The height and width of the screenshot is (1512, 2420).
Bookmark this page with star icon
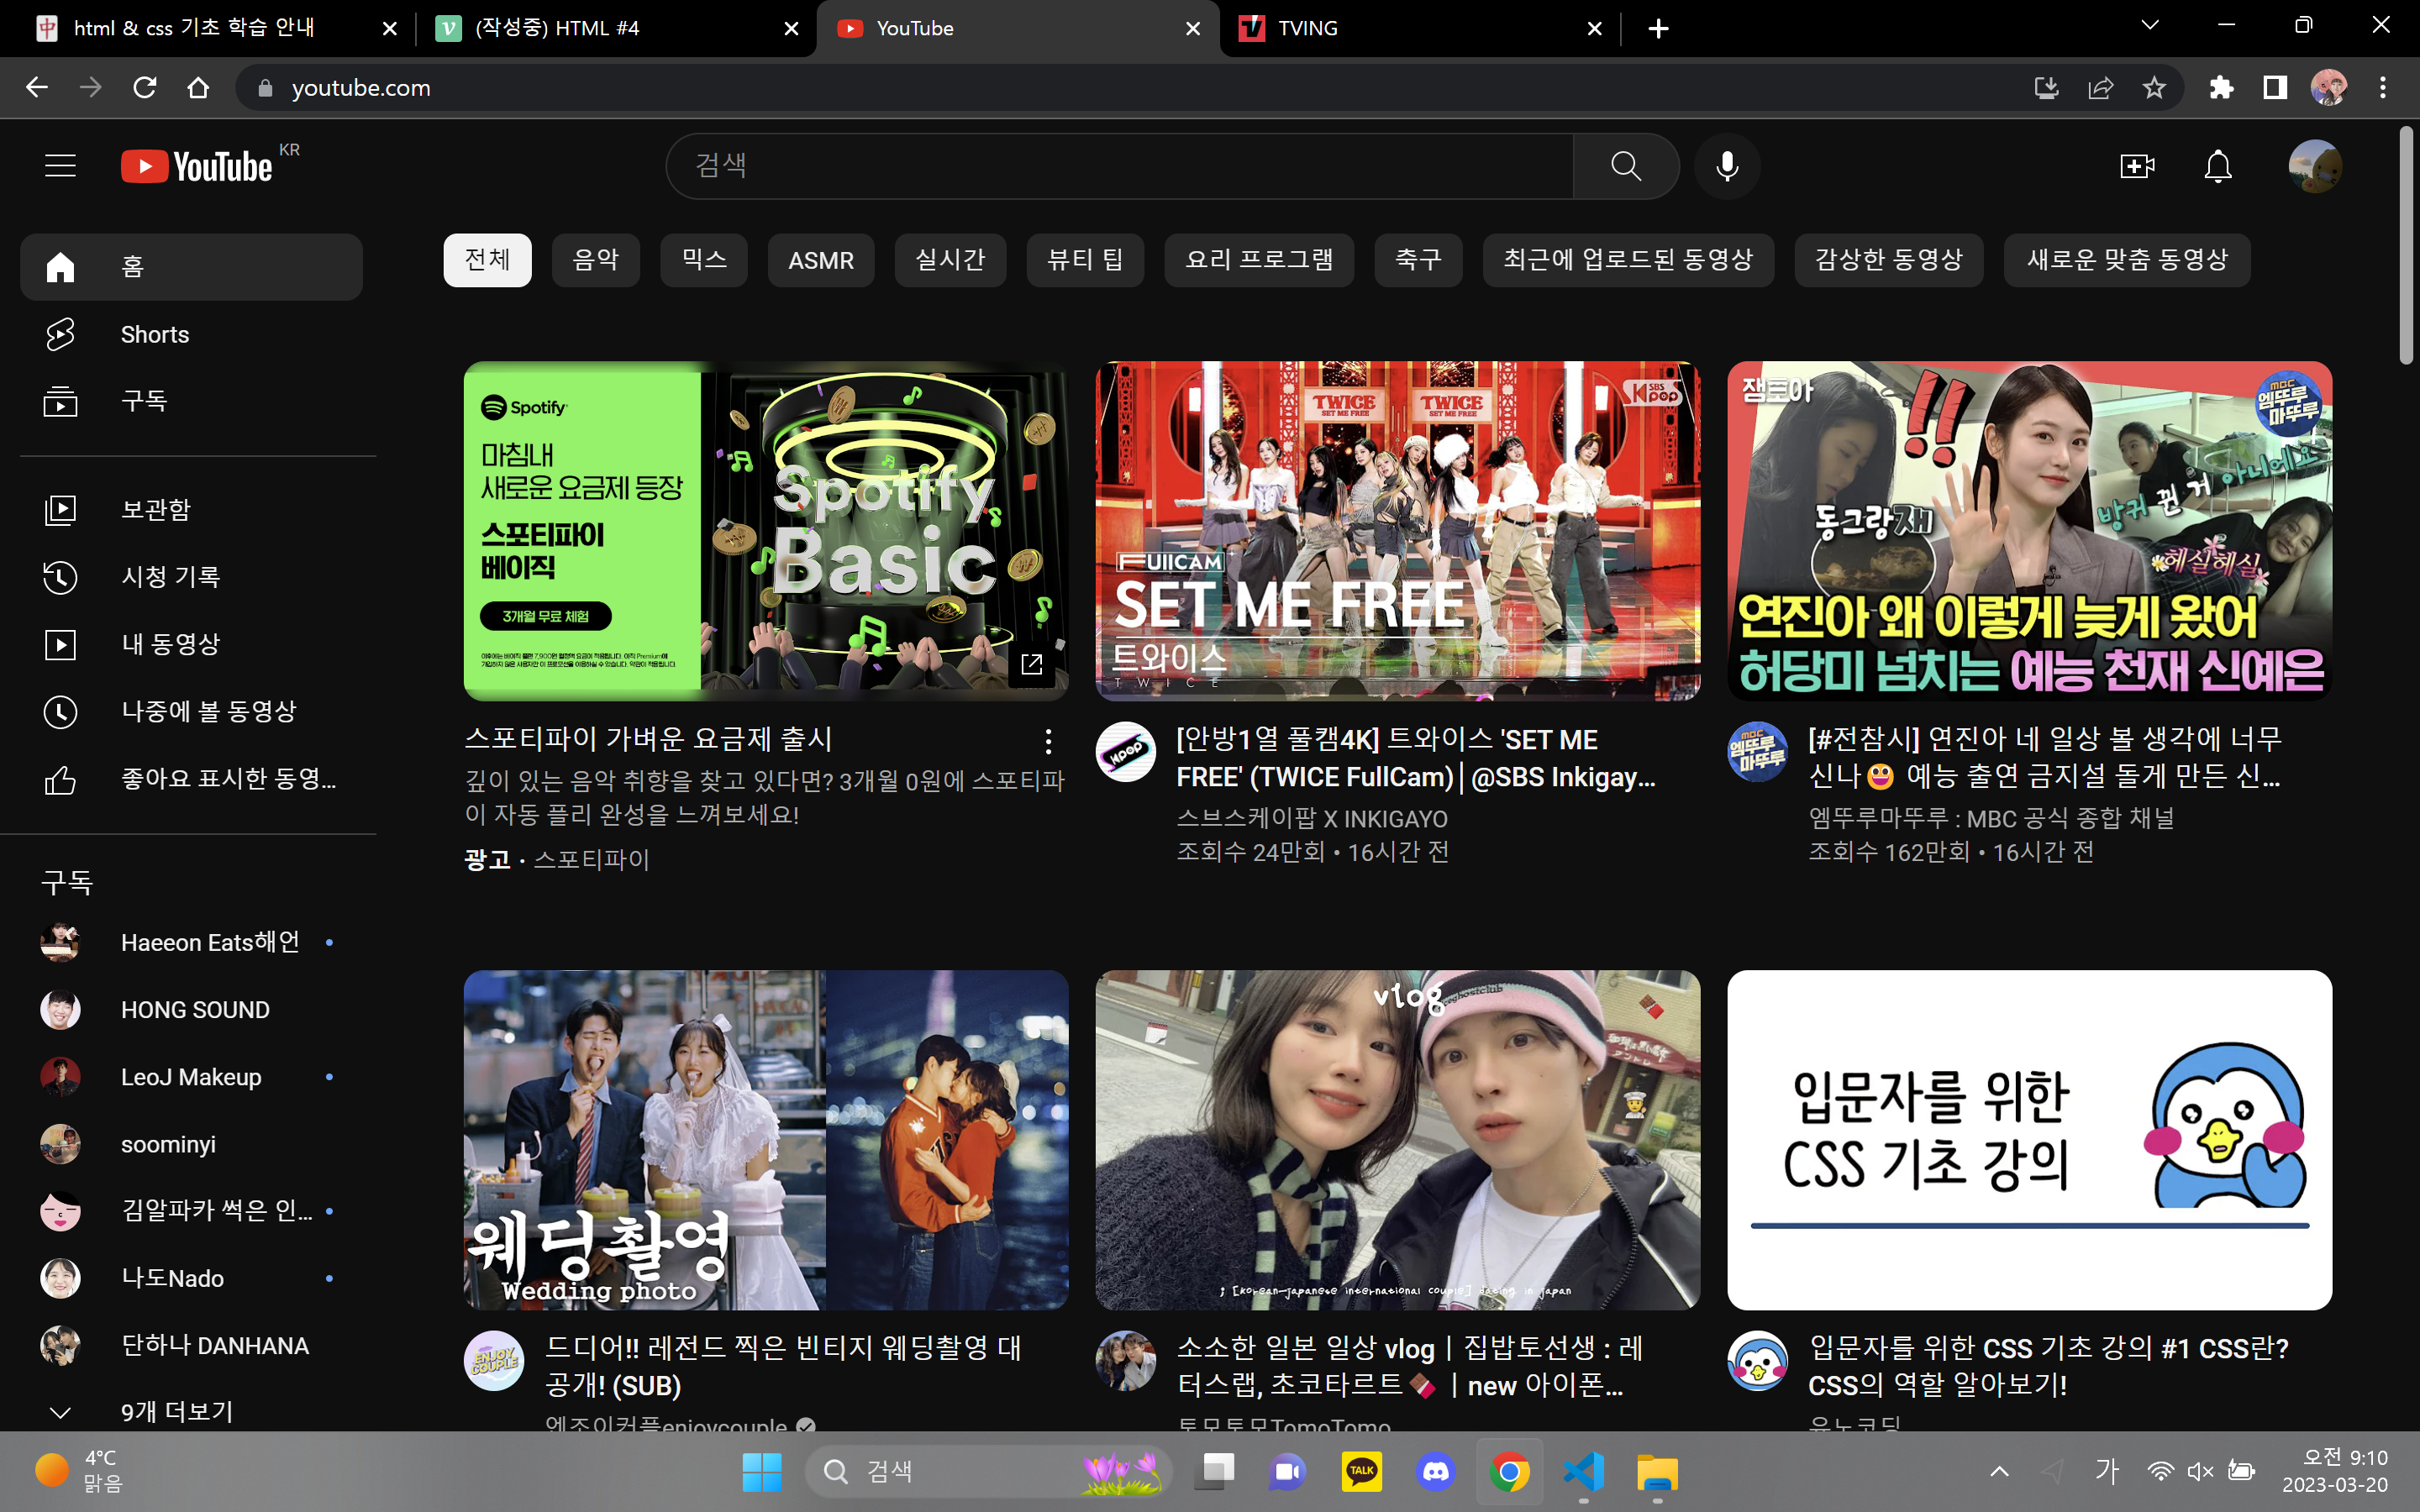[2154, 88]
